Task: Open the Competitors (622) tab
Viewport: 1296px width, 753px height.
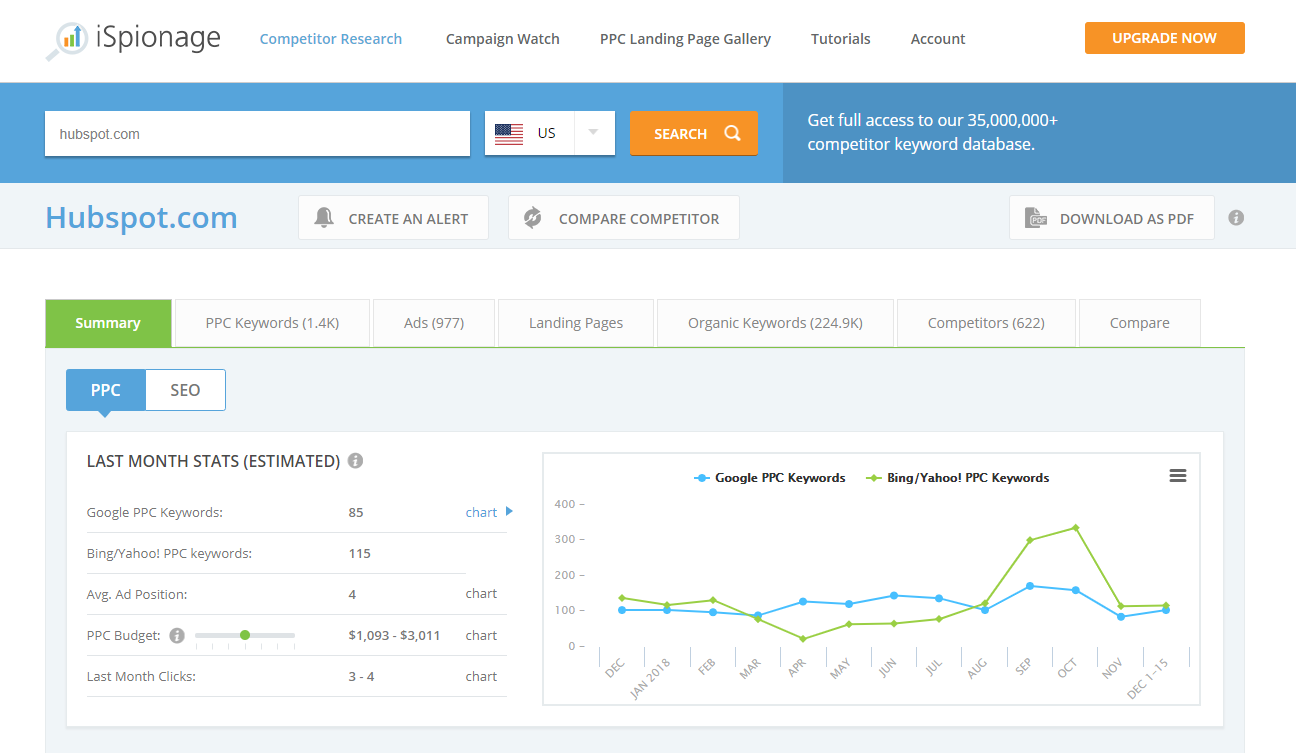Action: pos(986,323)
